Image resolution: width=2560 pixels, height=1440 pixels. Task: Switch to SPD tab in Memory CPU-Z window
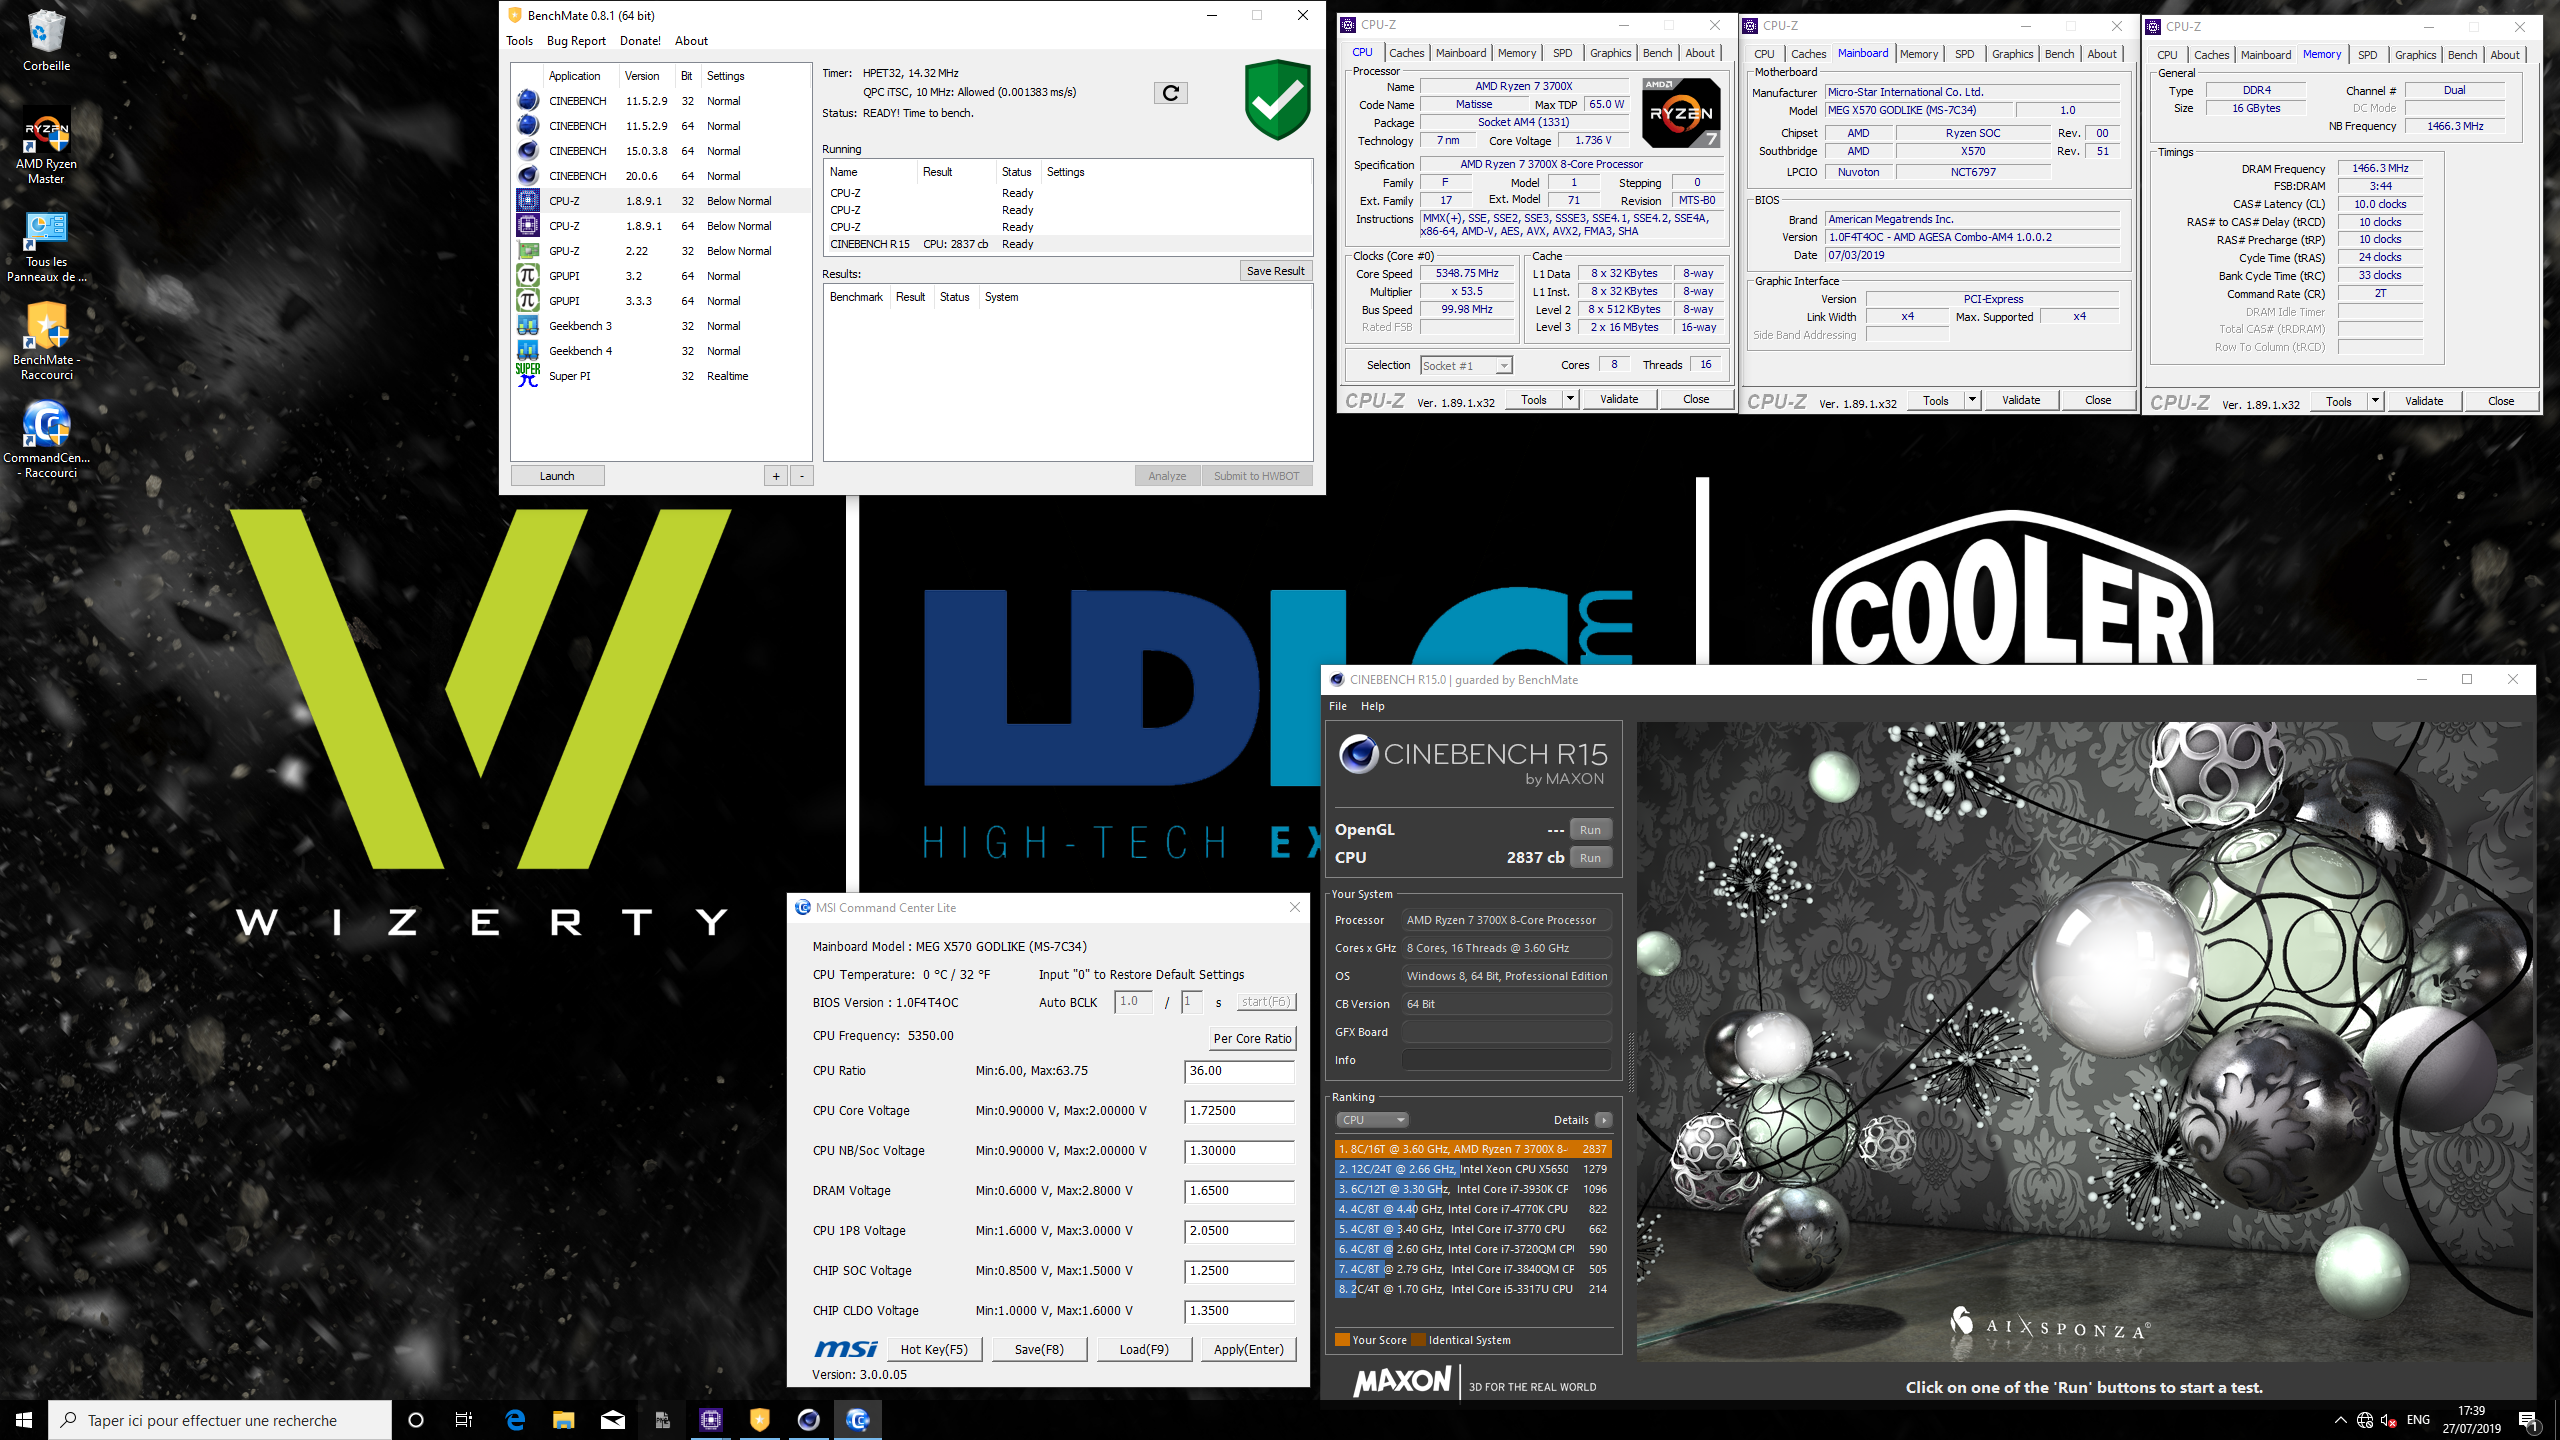2367,55
